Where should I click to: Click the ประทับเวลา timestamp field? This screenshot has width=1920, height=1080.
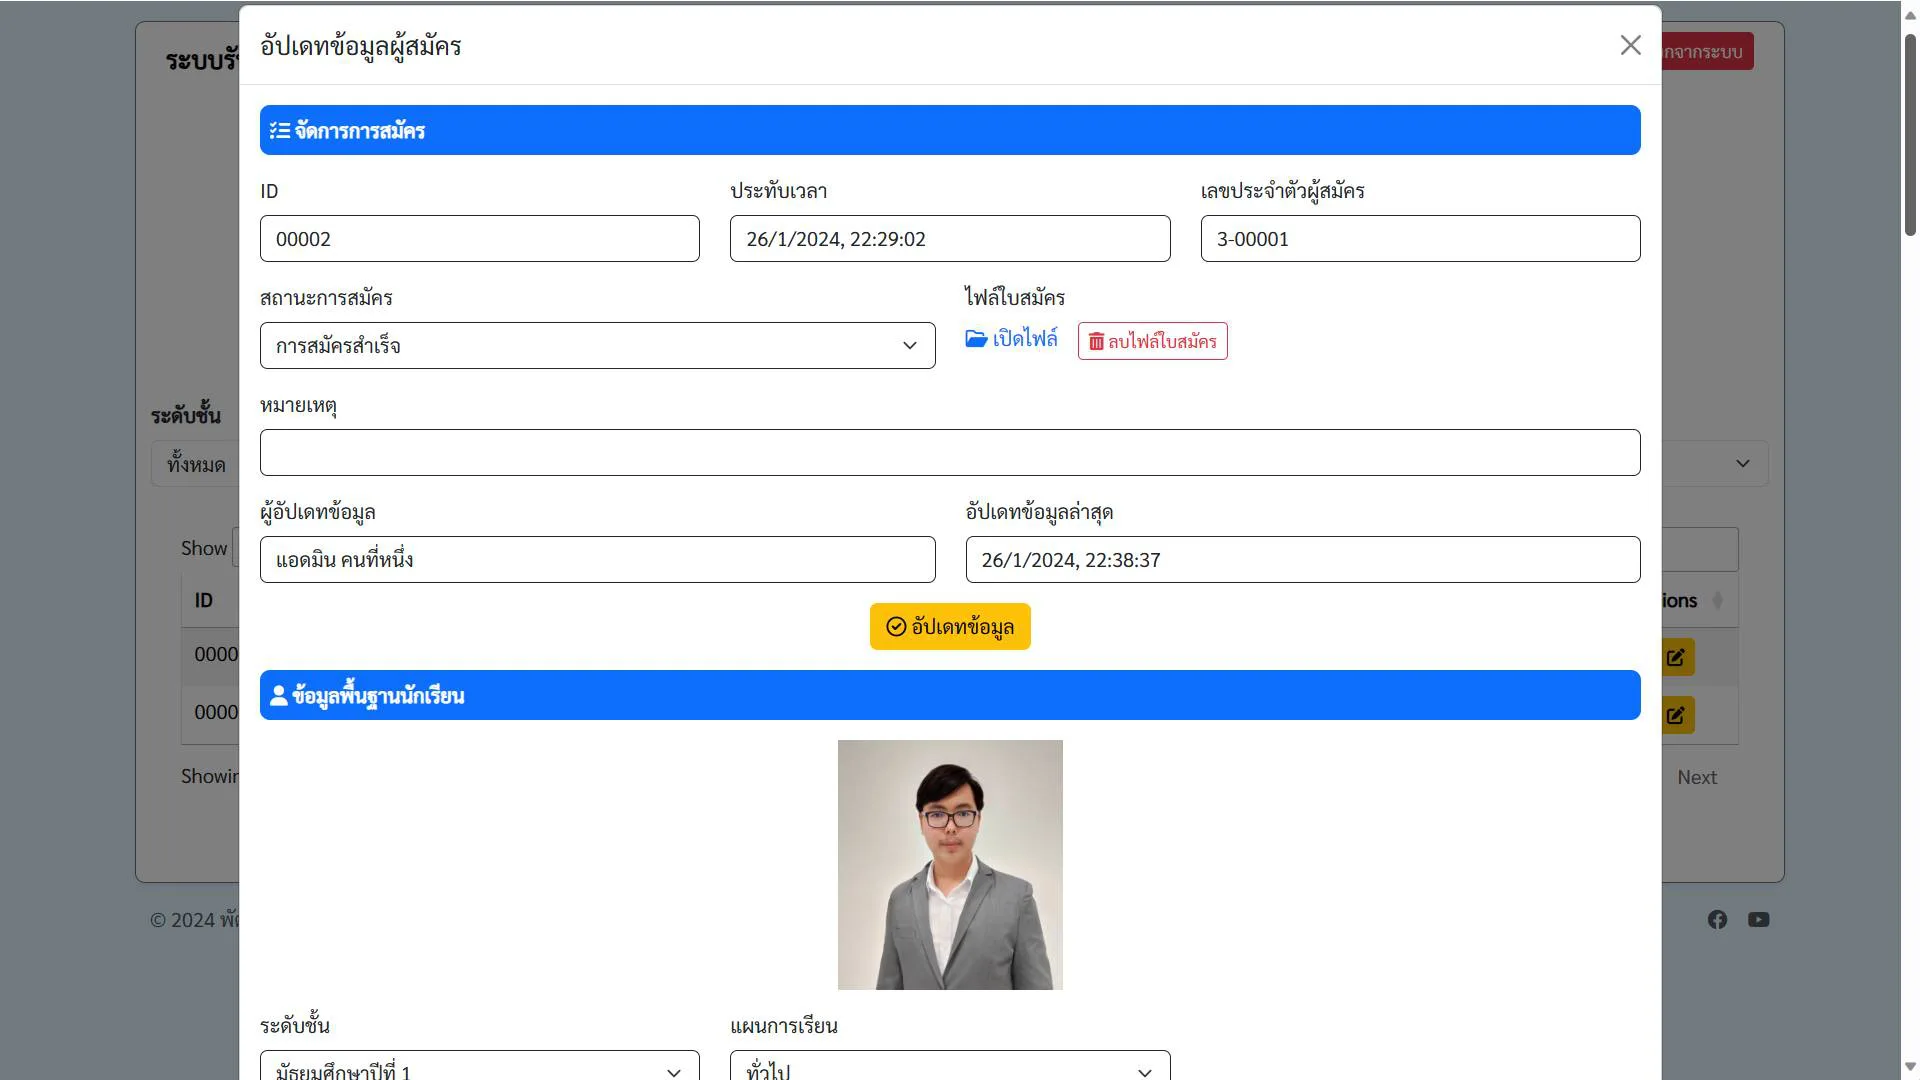[949, 239]
